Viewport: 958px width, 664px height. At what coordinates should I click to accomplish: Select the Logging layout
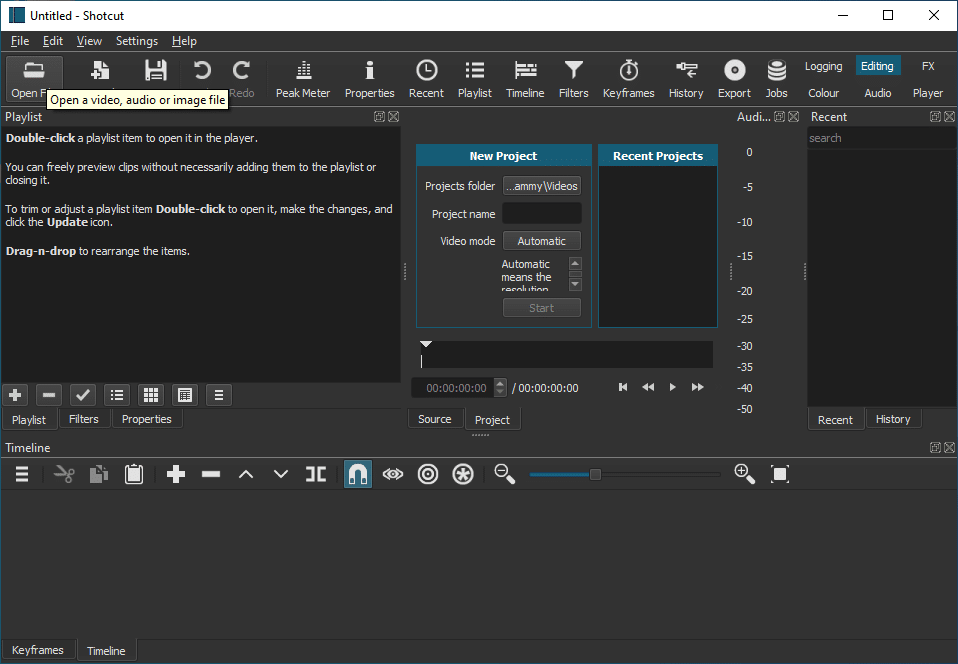pos(824,66)
